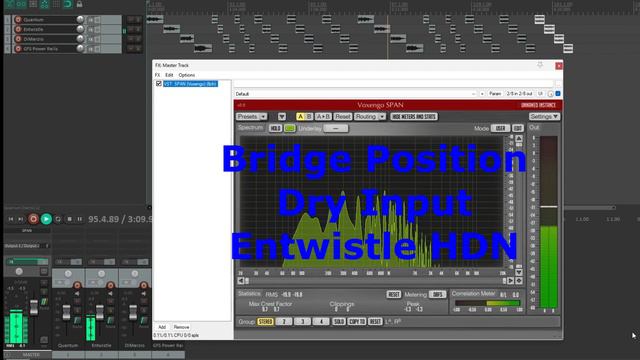This screenshot has height=360, width=640.
Task: Click the Entwistle track volume knob
Action: pos(80,29)
